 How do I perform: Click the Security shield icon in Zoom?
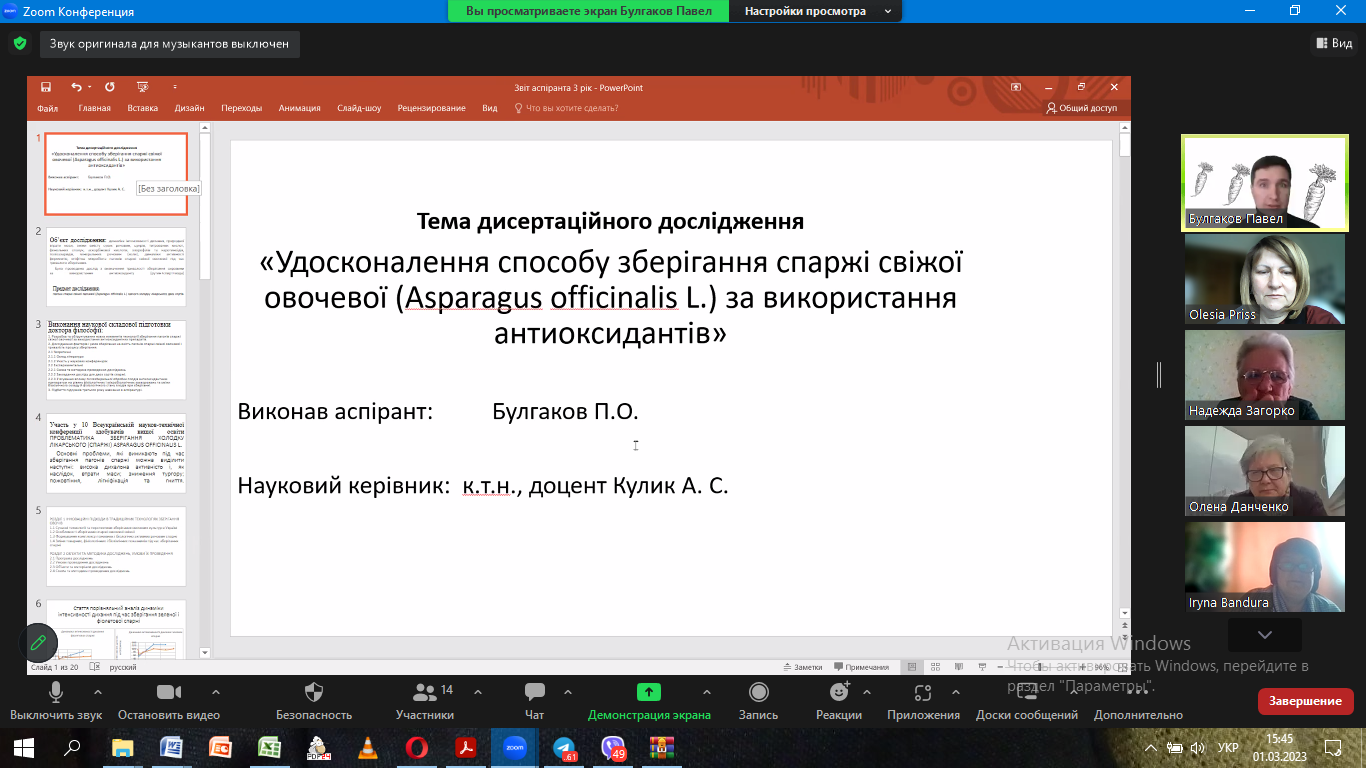[x=314, y=692]
